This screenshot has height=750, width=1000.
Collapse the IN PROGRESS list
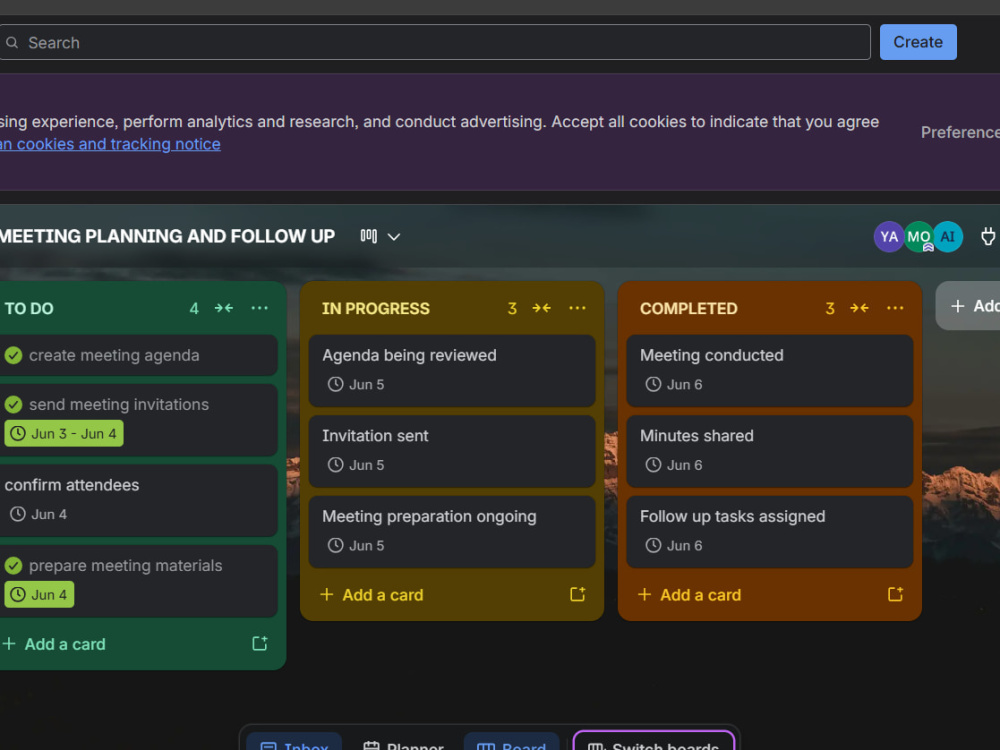point(541,308)
